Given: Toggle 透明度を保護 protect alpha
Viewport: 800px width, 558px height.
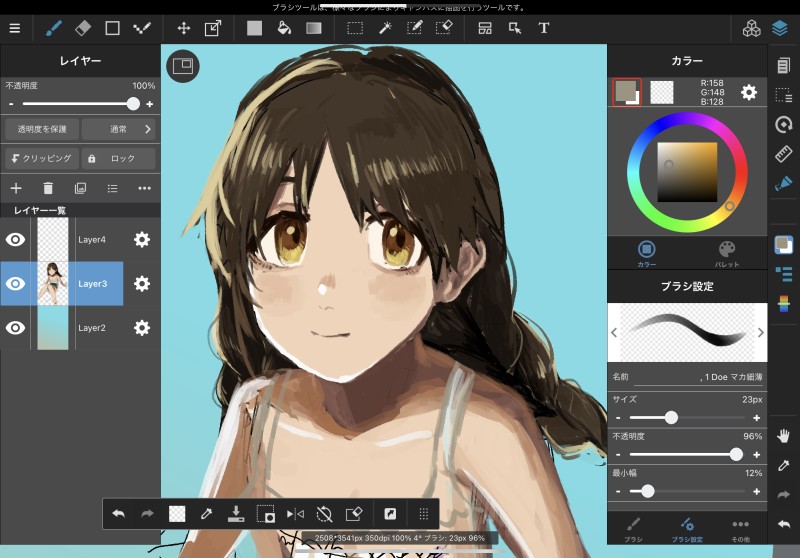Looking at the screenshot, I should click(42, 129).
